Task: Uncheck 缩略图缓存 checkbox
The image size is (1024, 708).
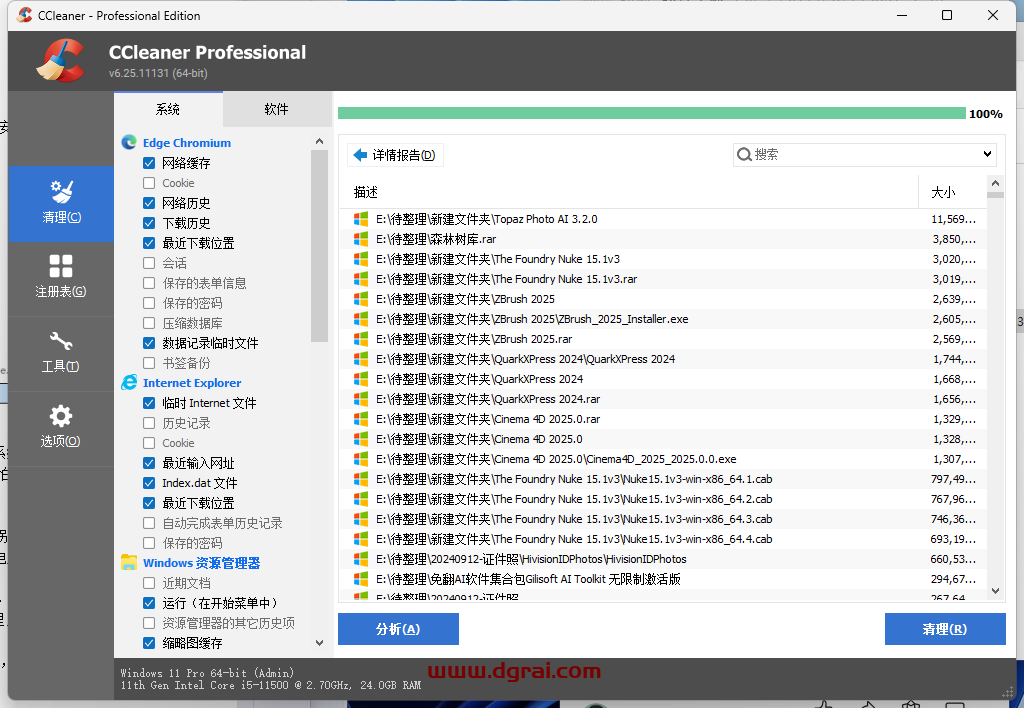Action: [149, 643]
